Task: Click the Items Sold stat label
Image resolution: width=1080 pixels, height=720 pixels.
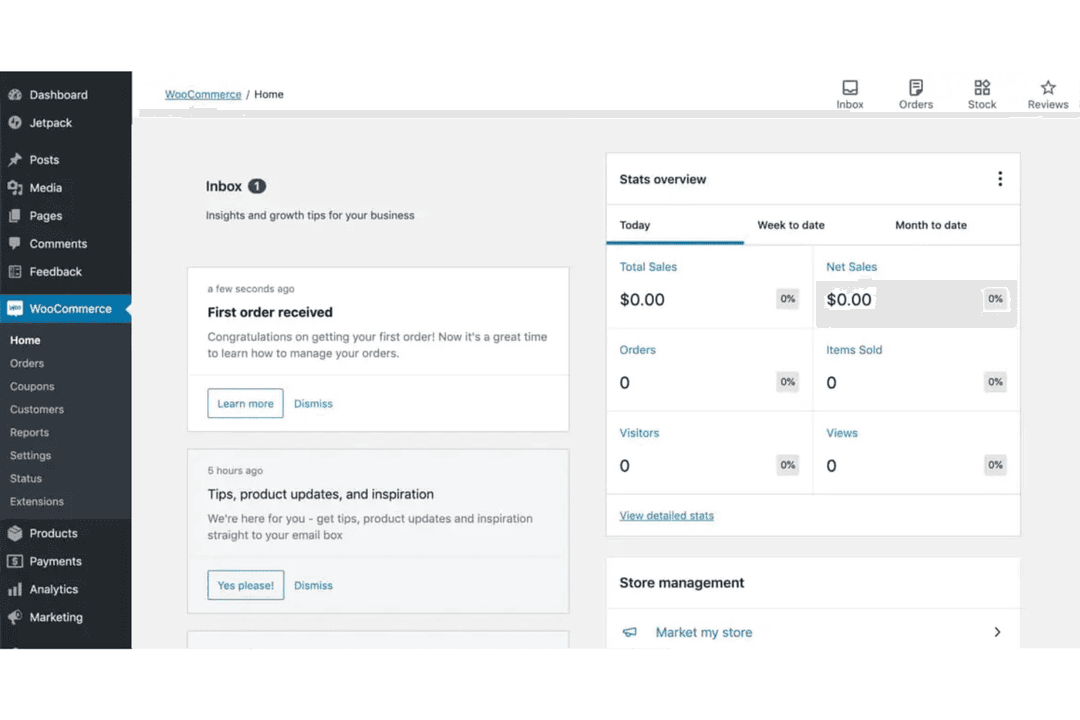Action: point(854,350)
